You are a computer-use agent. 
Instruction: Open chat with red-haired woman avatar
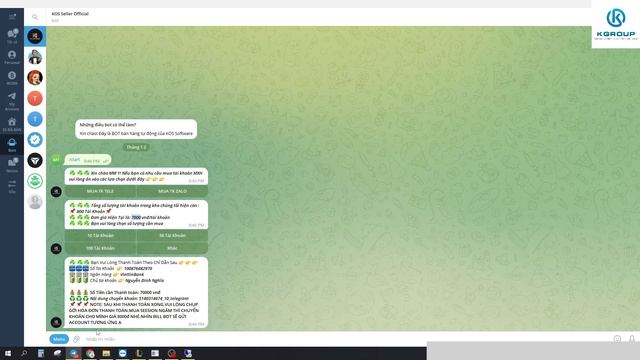35,78
